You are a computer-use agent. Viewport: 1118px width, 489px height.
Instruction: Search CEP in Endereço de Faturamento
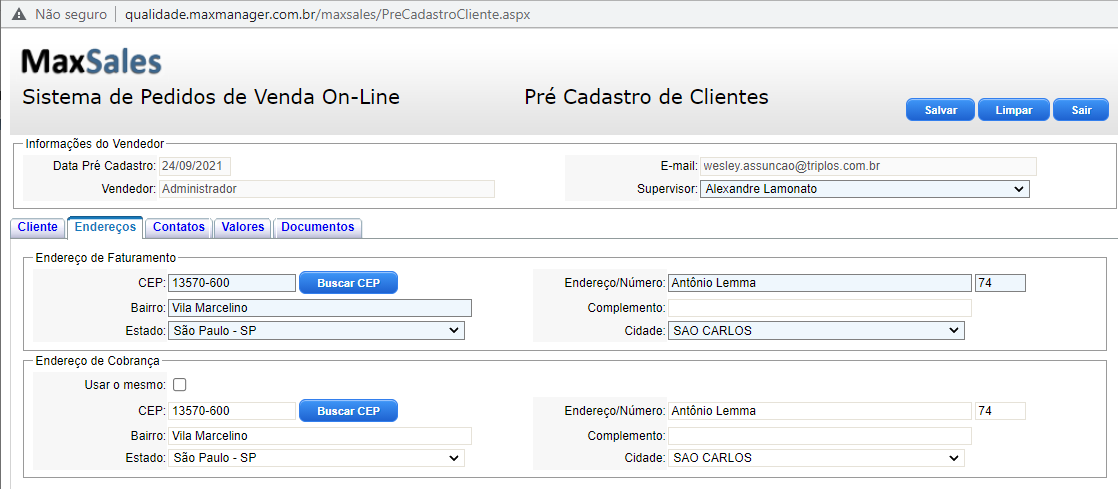(348, 283)
